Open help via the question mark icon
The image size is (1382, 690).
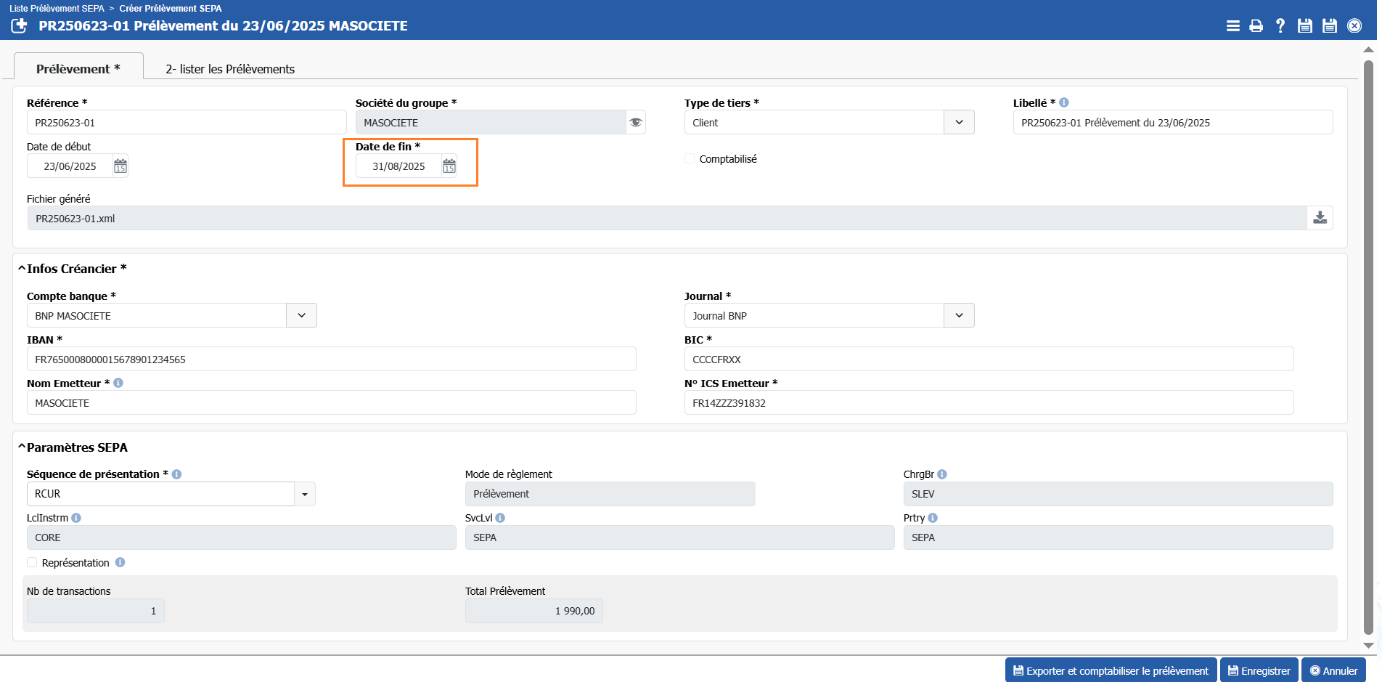coord(1280,26)
